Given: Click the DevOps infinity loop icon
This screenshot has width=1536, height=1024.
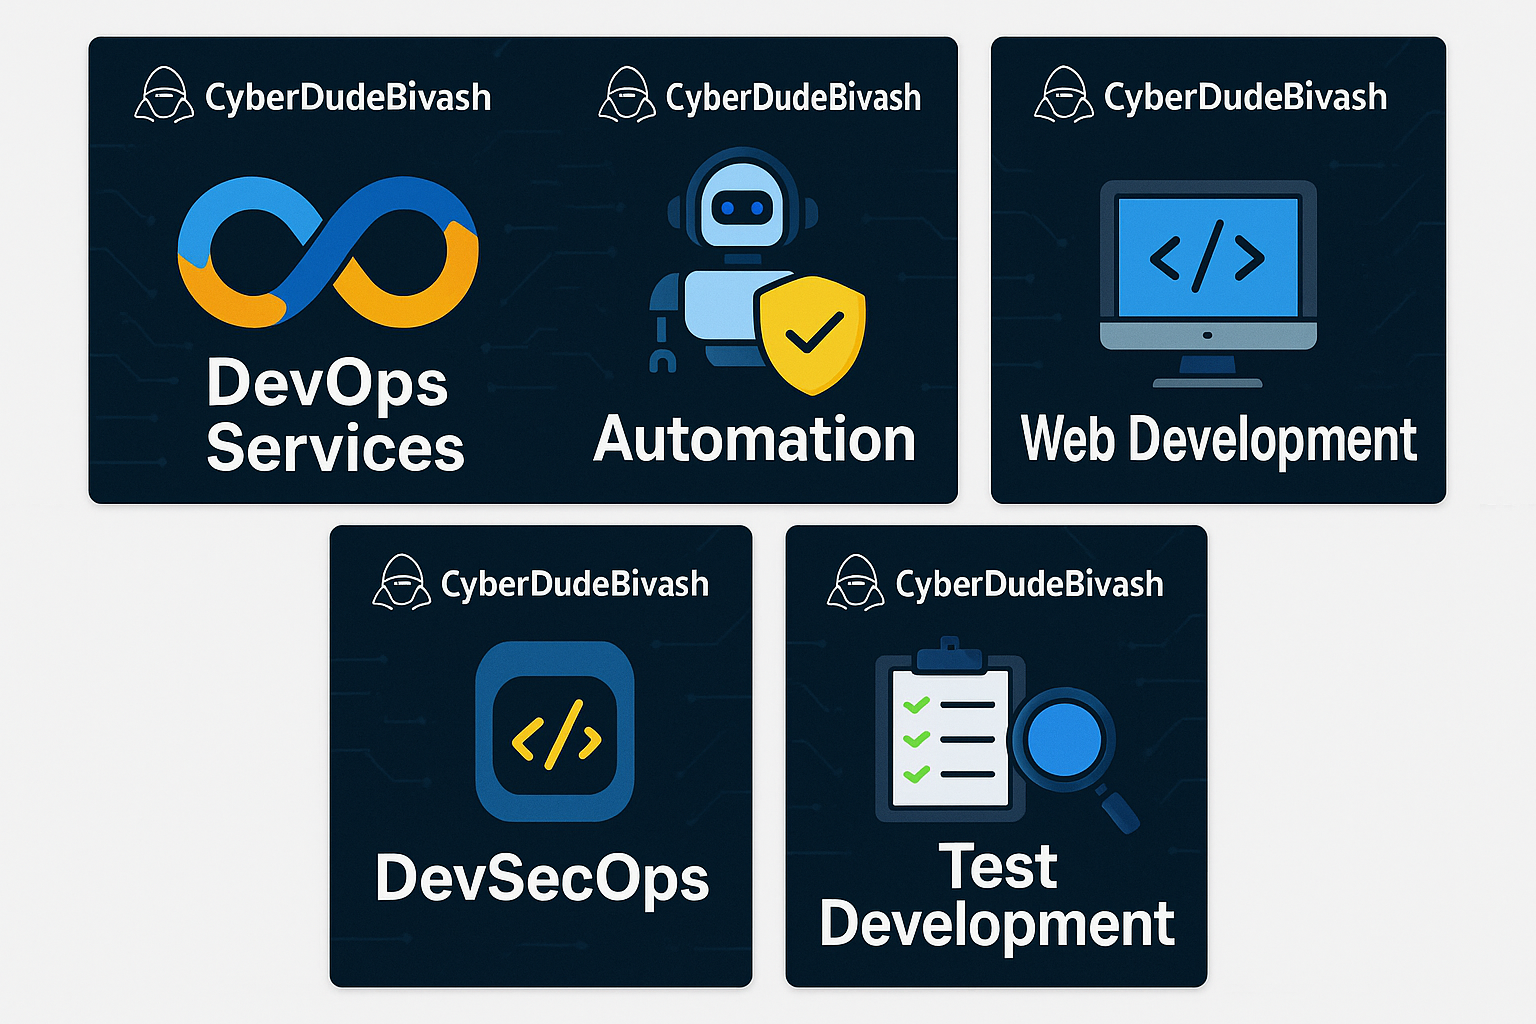Looking at the screenshot, I should [x=327, y=252].
